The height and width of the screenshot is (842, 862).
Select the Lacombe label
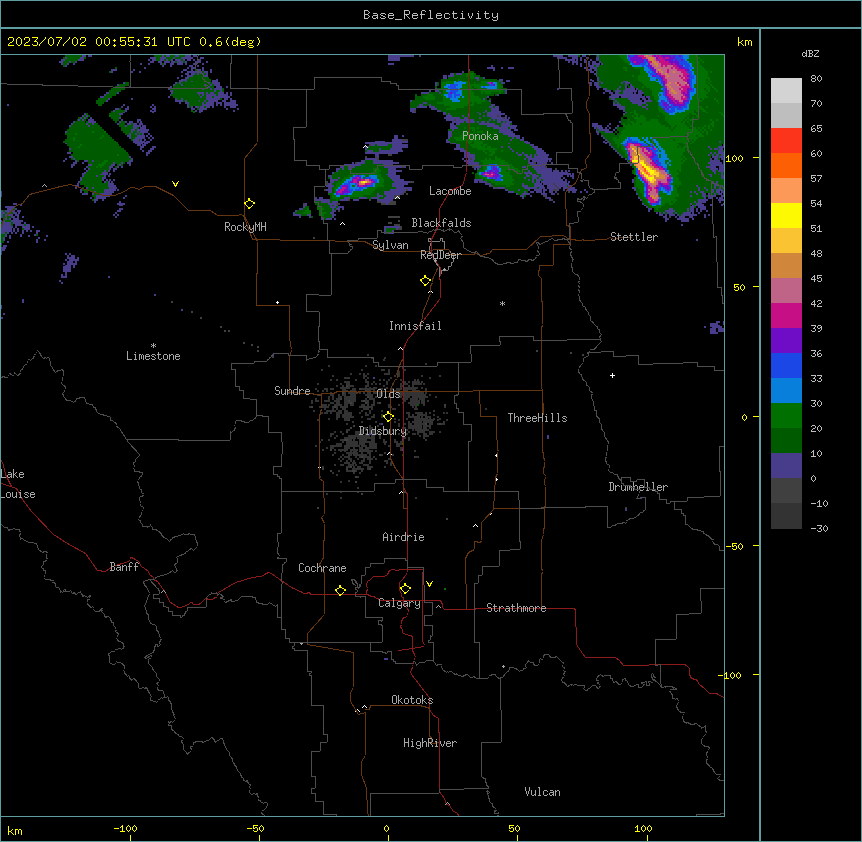point(450,191)
